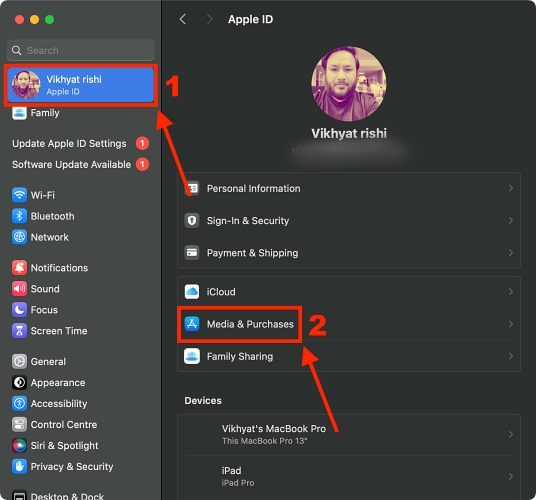The width and height of the screenshot is (536, 500).
Task: Click the Notifications bell icon
Action: tap(19, 268)
